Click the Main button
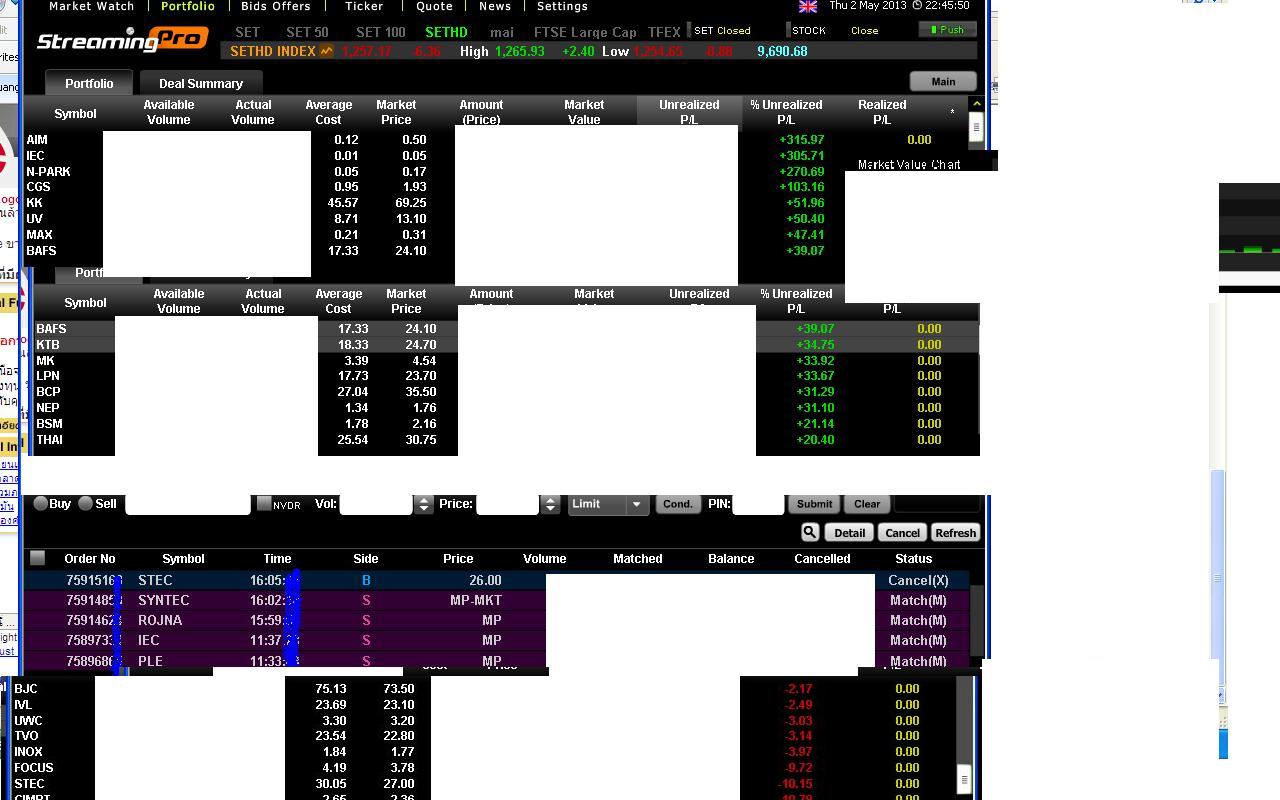 tap(943, 81)
